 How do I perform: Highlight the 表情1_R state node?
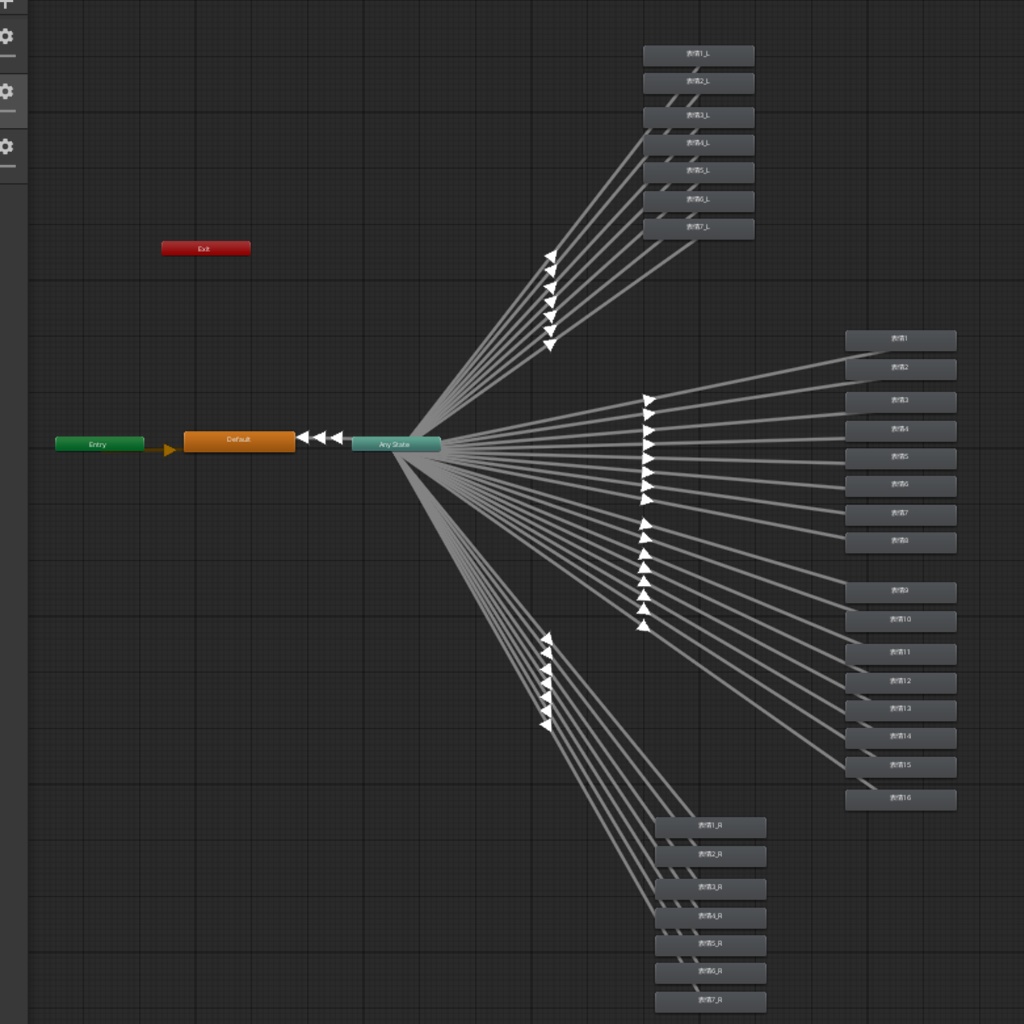click(710, 827)
